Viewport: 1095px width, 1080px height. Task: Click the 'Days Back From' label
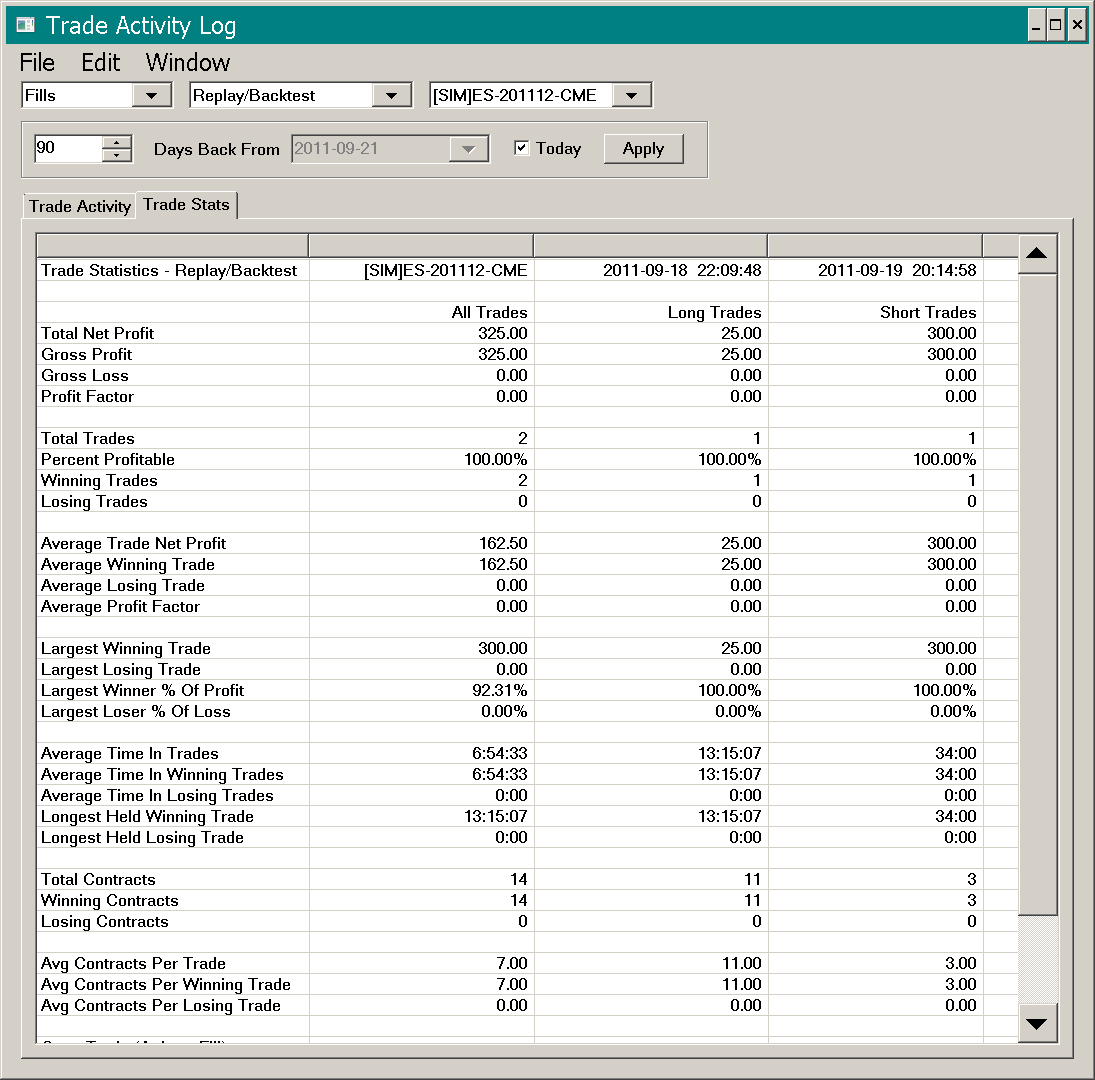pyautogui.click(x=216, y=149)
